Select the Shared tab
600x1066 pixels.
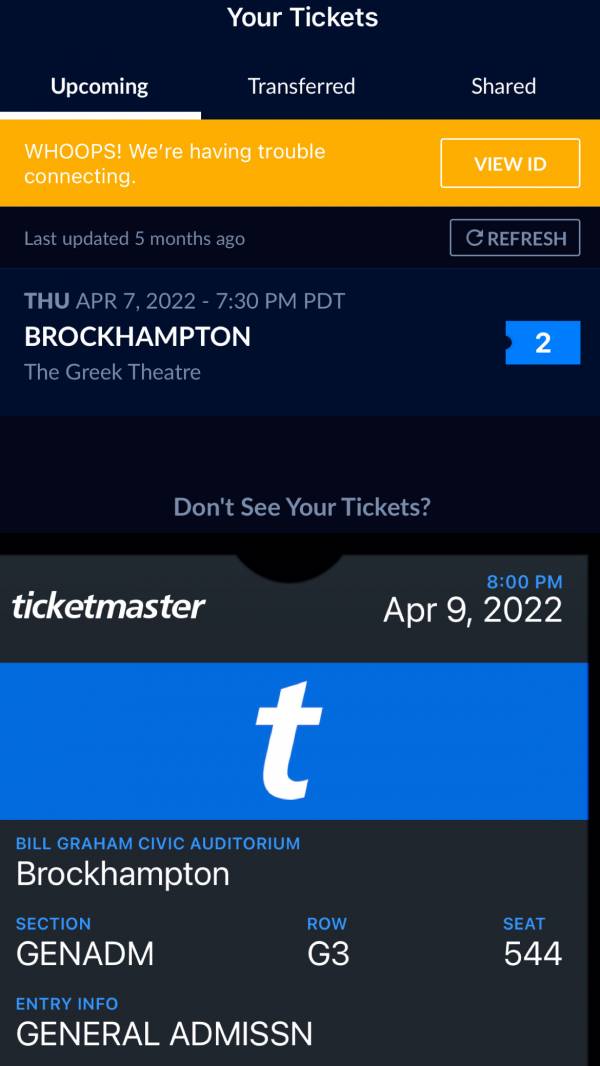[x=503, y=87]
